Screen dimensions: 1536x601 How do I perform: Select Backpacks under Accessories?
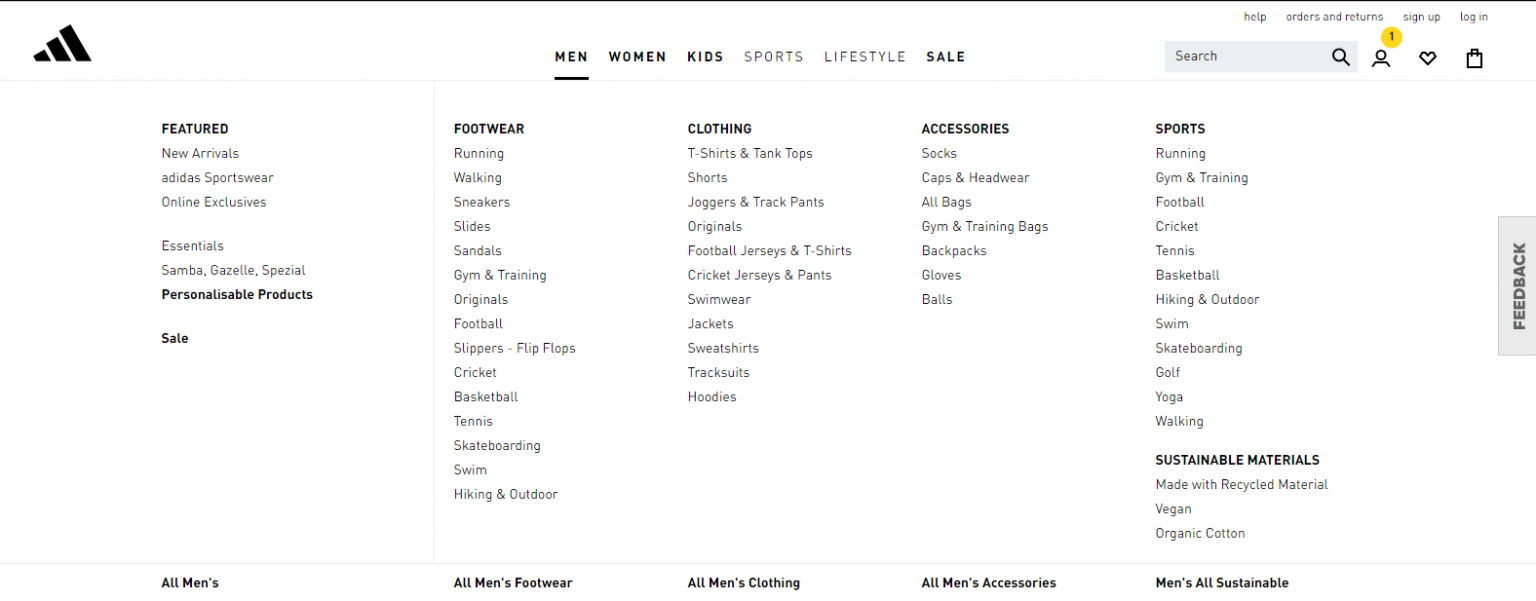[953, 250]
